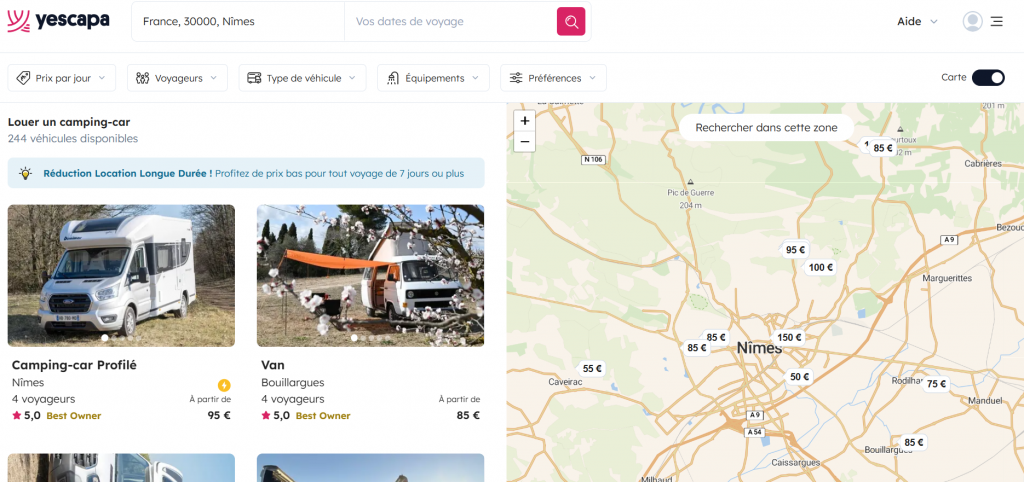Select the 55 € map marker near Caveirac

point(592,368)
